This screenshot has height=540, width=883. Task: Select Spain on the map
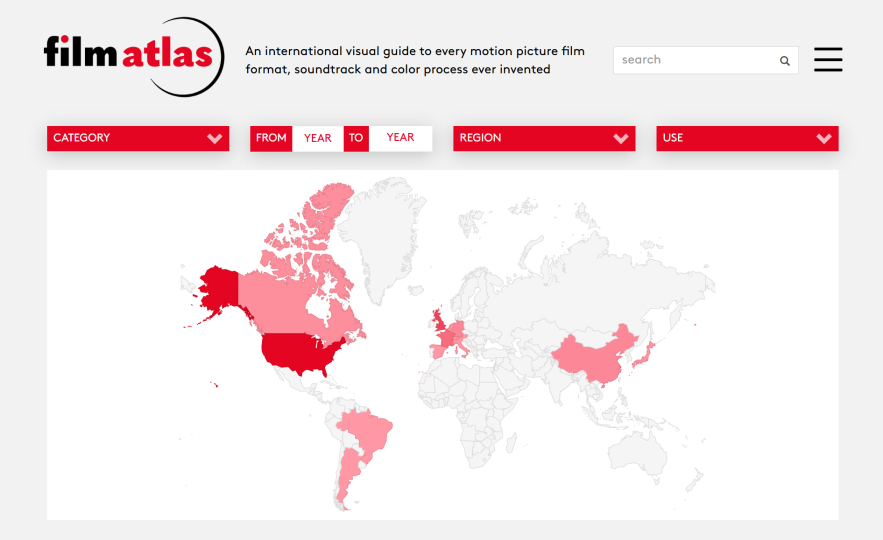pyautogui.click(x=438, y=351)
